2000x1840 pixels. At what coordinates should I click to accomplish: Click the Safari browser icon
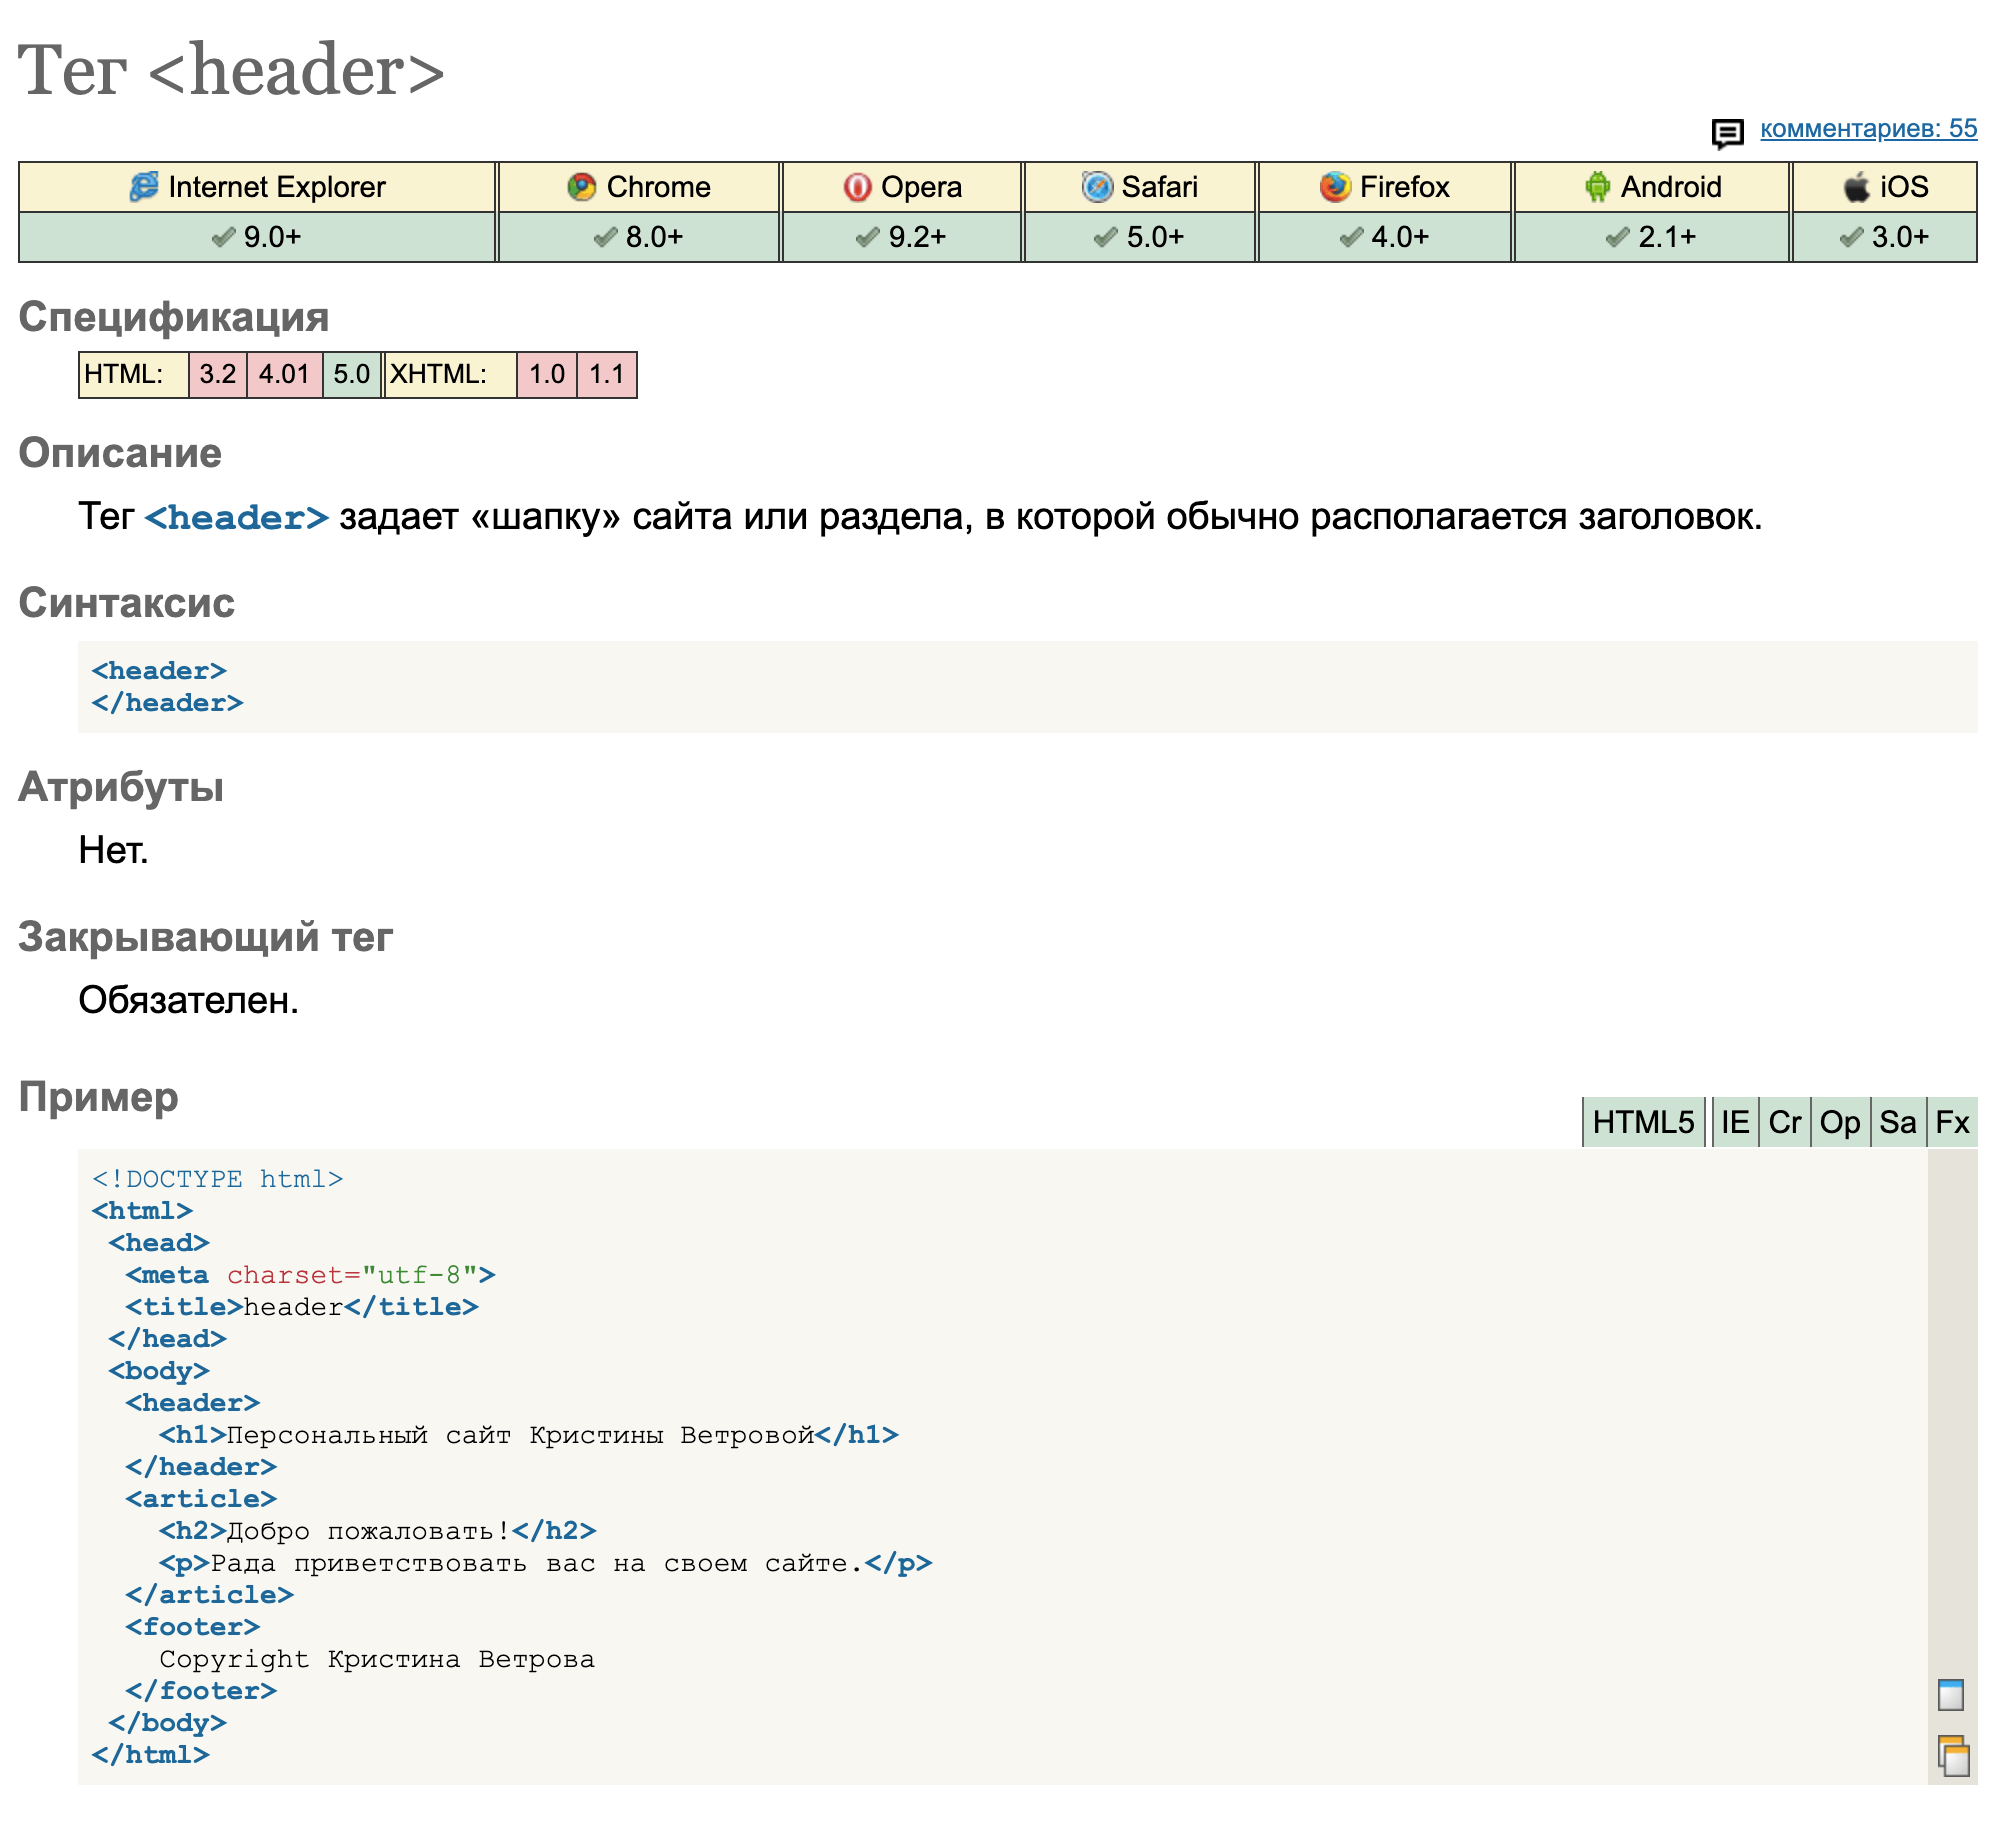1097,187
